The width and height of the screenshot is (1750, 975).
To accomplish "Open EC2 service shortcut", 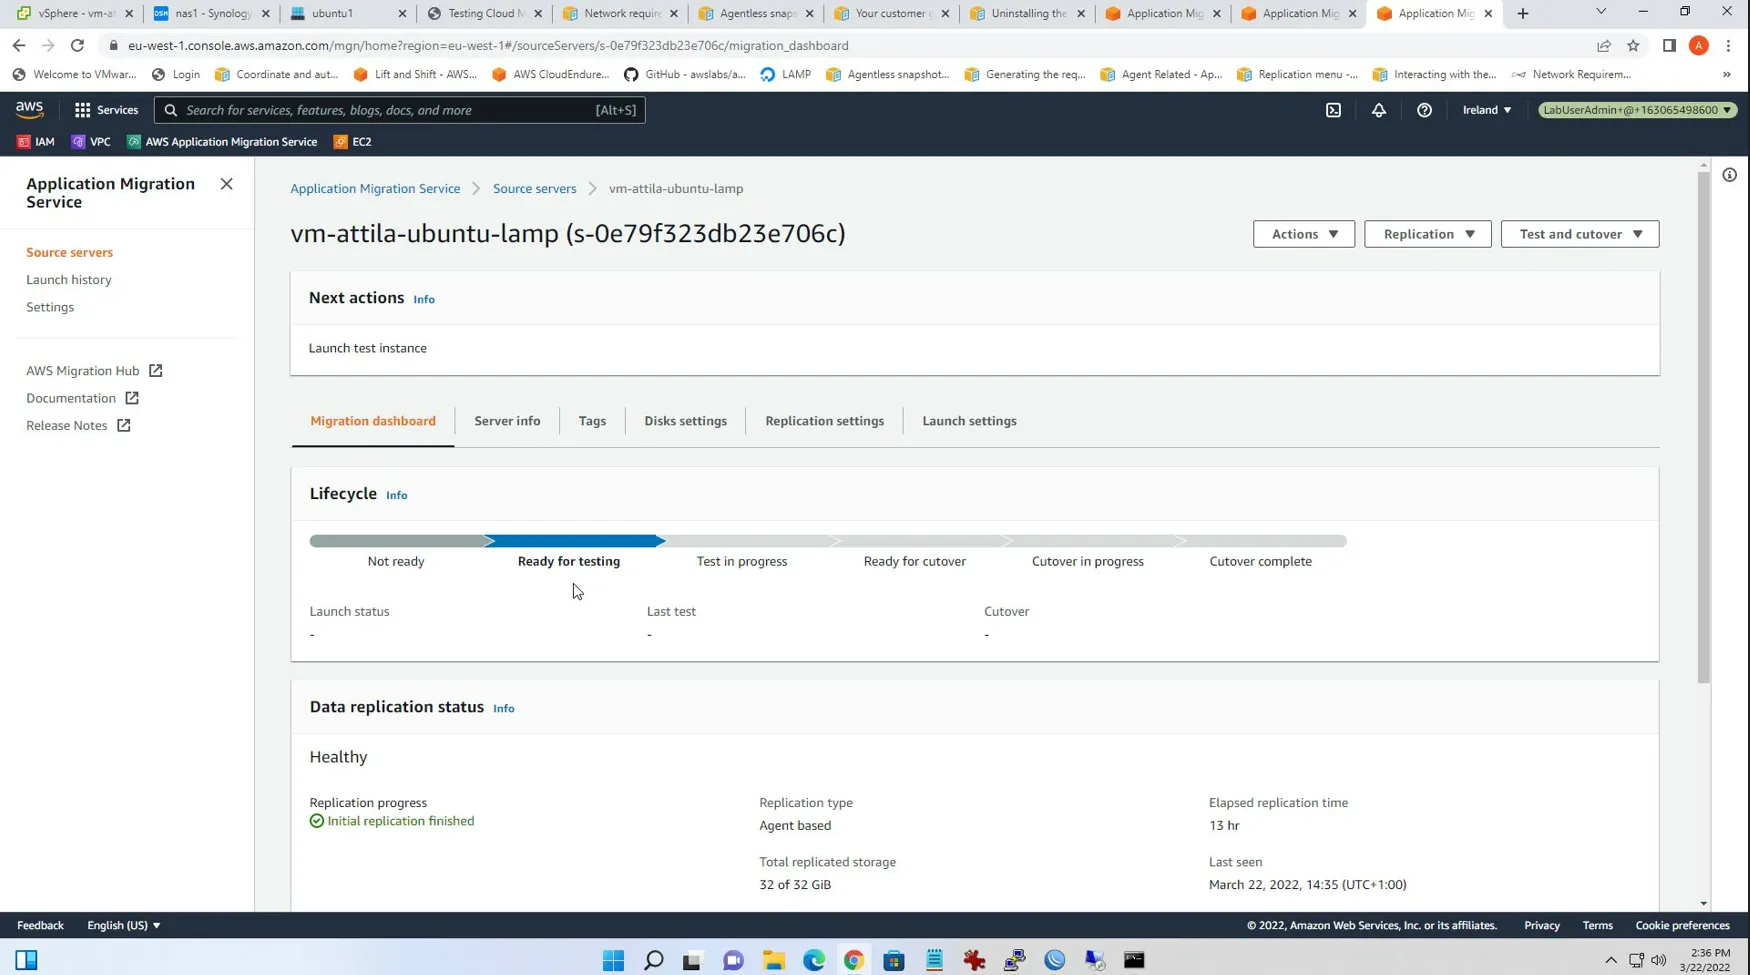I will click(x=353, y=142).
